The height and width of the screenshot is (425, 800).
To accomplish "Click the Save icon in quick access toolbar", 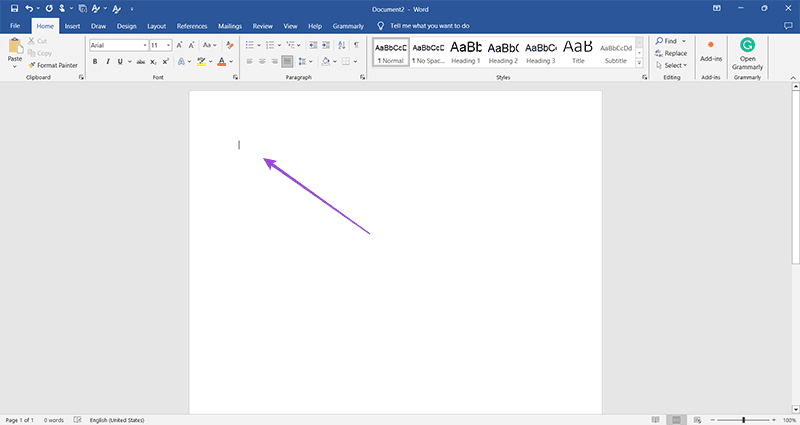I will (14, 9).
